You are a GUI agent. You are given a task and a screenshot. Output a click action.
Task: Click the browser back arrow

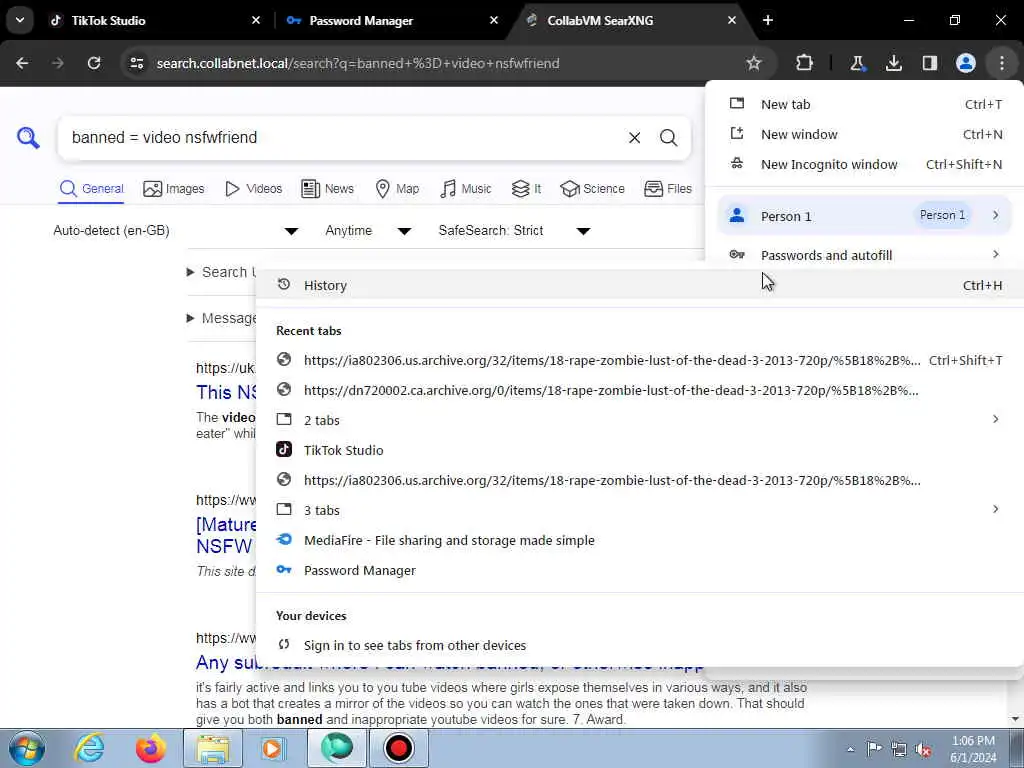coord(22,63)
